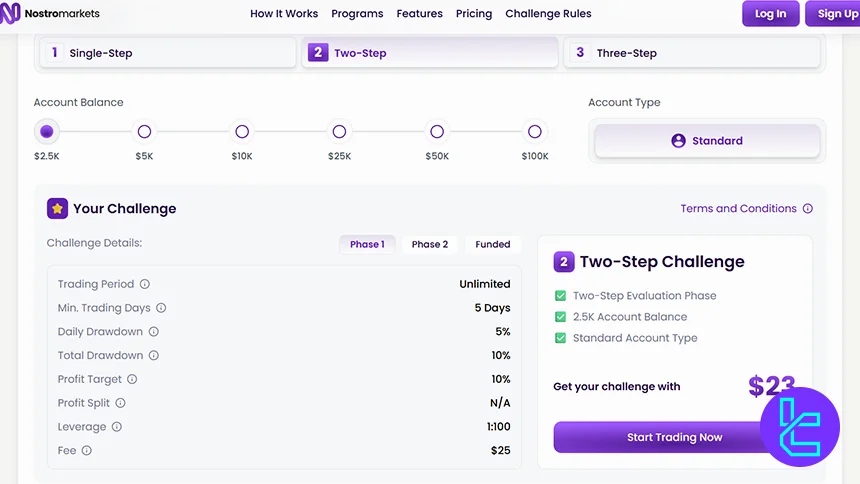Click the info icon beside Daily Drawdown
Screen dimensions: 860x484
(x=154, y=332)
